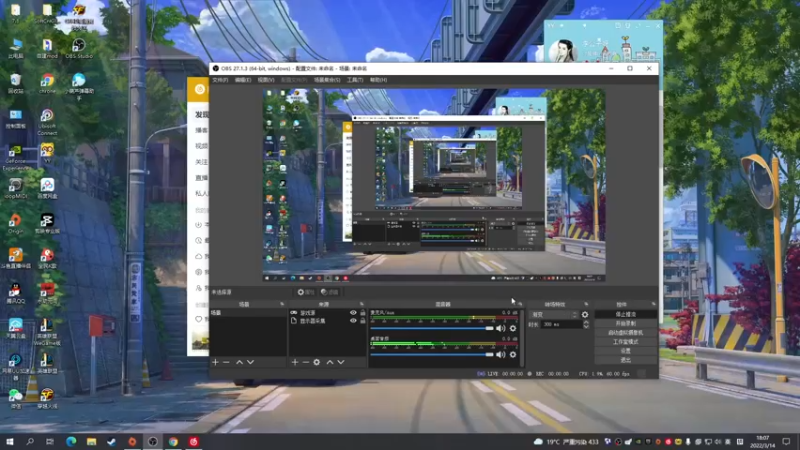Open File Explorer from the taskbar
The height and width of the screenshot is (450, 800).
click(x=91, y=441)
